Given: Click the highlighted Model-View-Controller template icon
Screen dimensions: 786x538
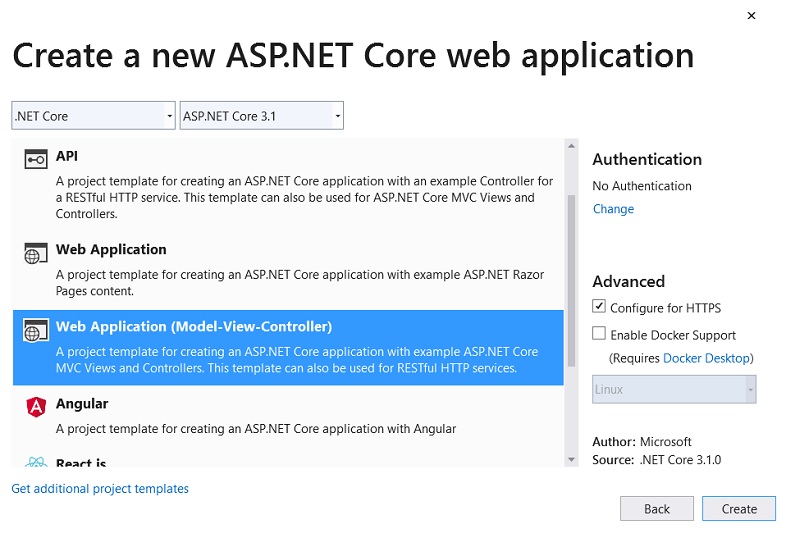Looking at the screenshot, I should [x=36, y=330].
